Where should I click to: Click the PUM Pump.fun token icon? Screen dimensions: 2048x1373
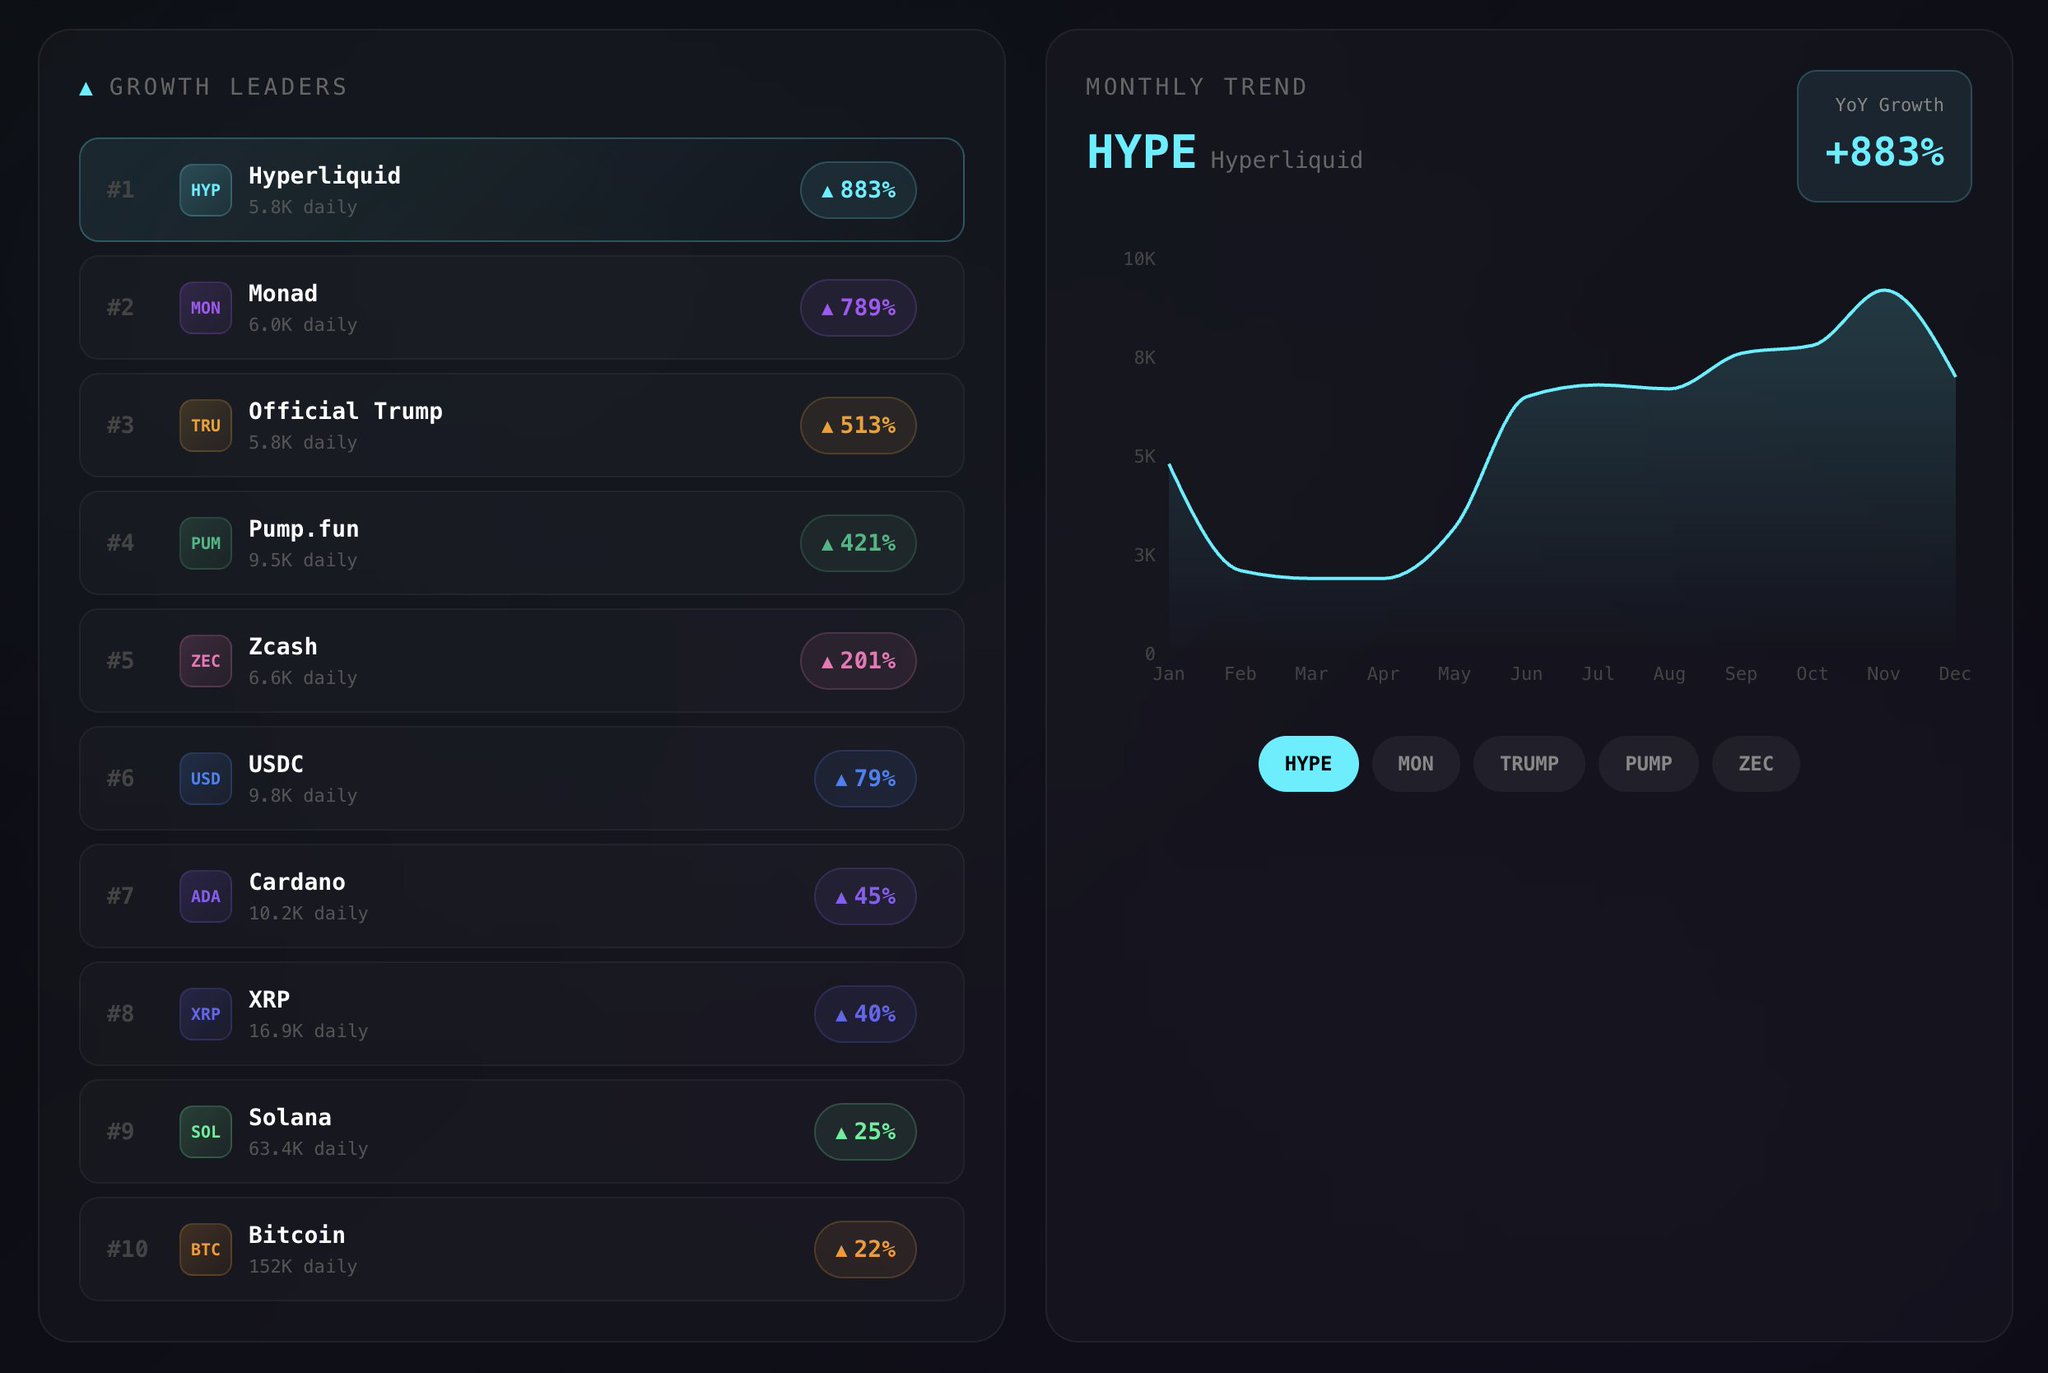tap(205, 543)
